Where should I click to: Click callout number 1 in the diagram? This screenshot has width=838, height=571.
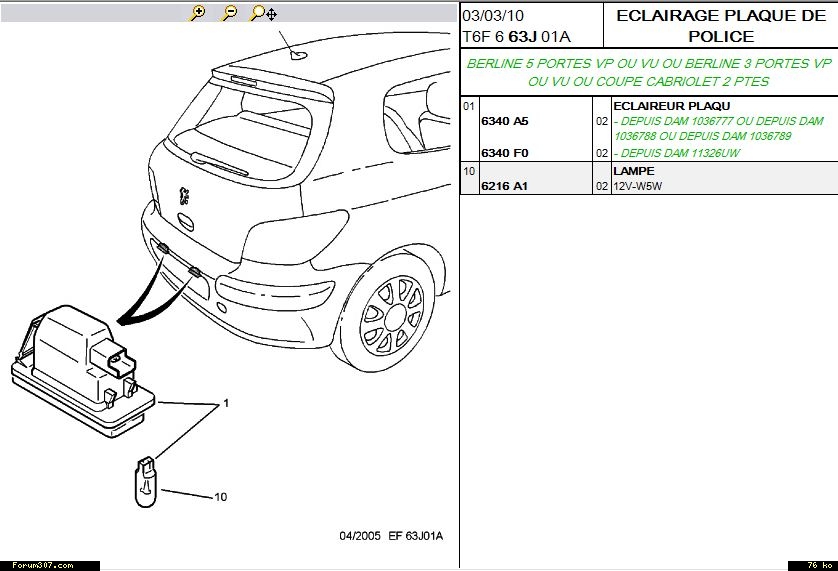[226, 403]
